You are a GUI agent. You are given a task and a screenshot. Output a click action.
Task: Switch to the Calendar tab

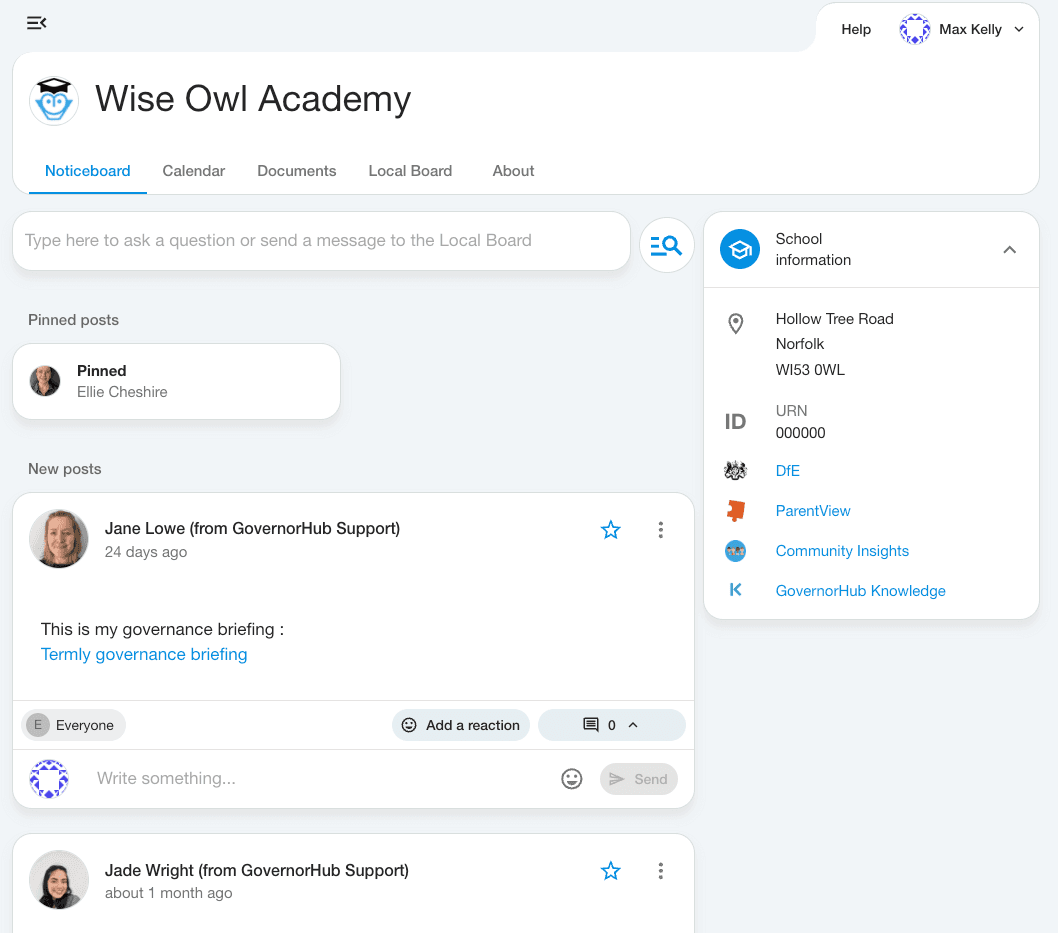coord(193,171)
